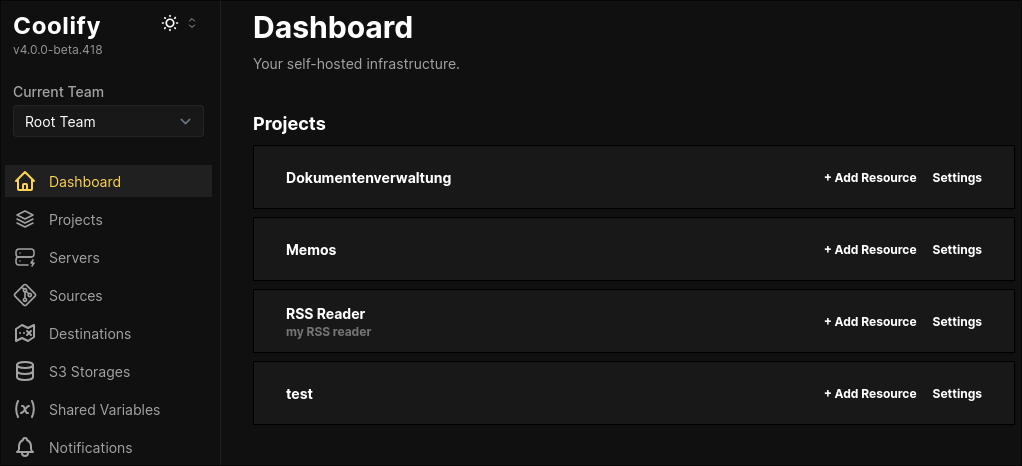Click the Coolify logo title
The width and height of the screenshot is (1022, 466).
point(57,25)
